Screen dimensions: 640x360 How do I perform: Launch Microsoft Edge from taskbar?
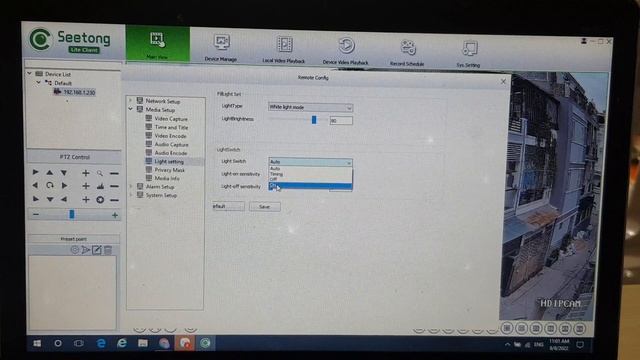(101, 344)
